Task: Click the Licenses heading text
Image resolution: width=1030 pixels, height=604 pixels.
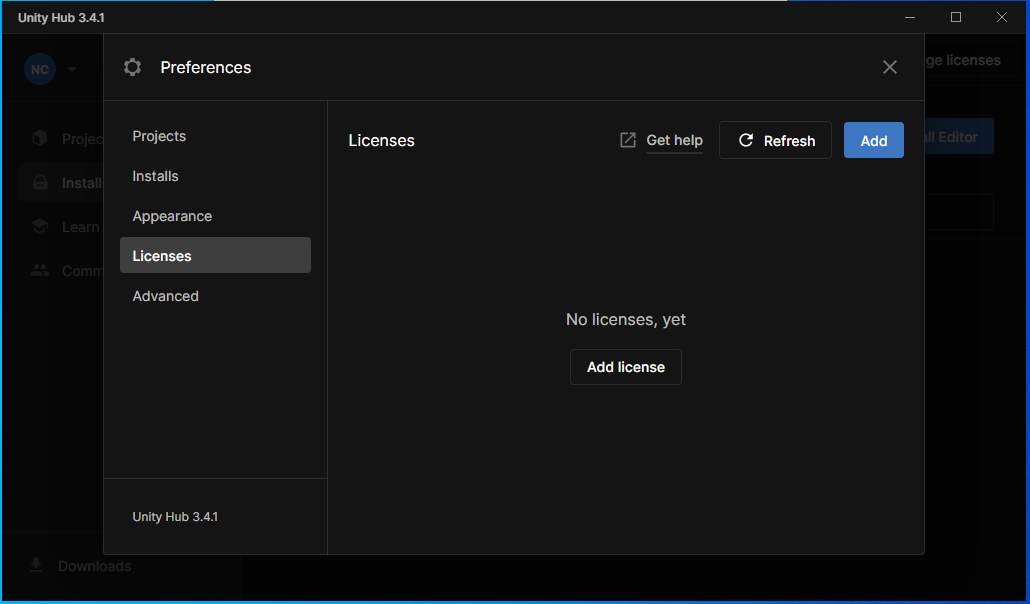Action: coord(381,141)
